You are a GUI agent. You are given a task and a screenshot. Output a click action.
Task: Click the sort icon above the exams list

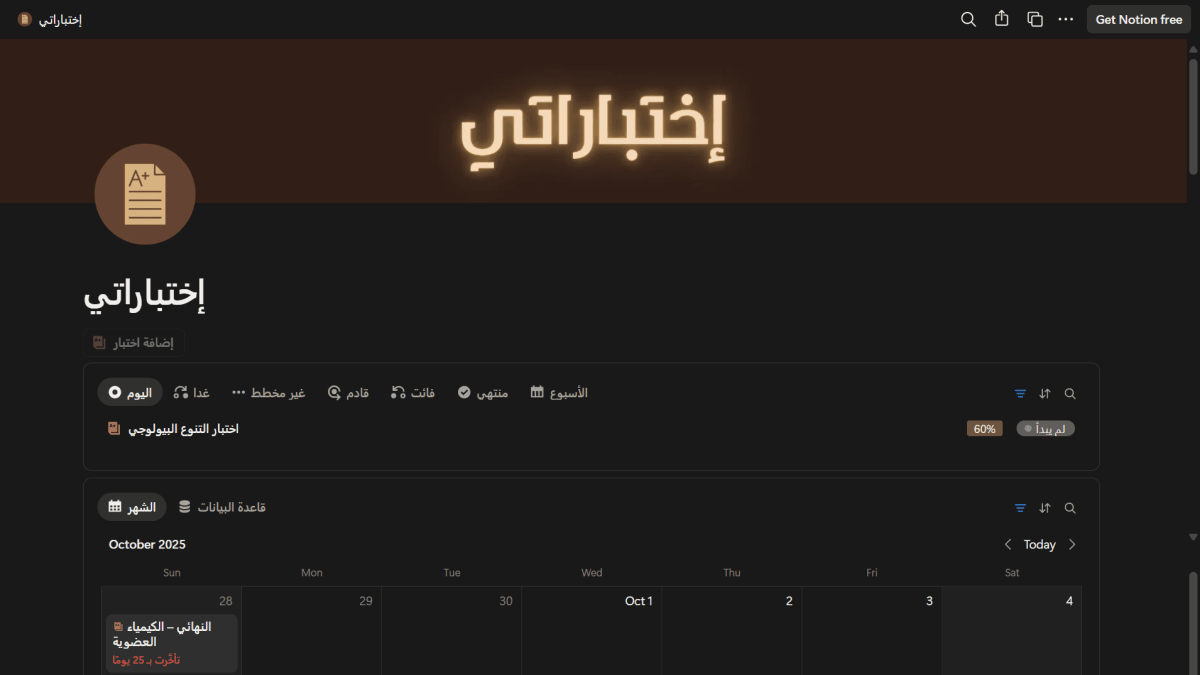tap(1045, 393)
